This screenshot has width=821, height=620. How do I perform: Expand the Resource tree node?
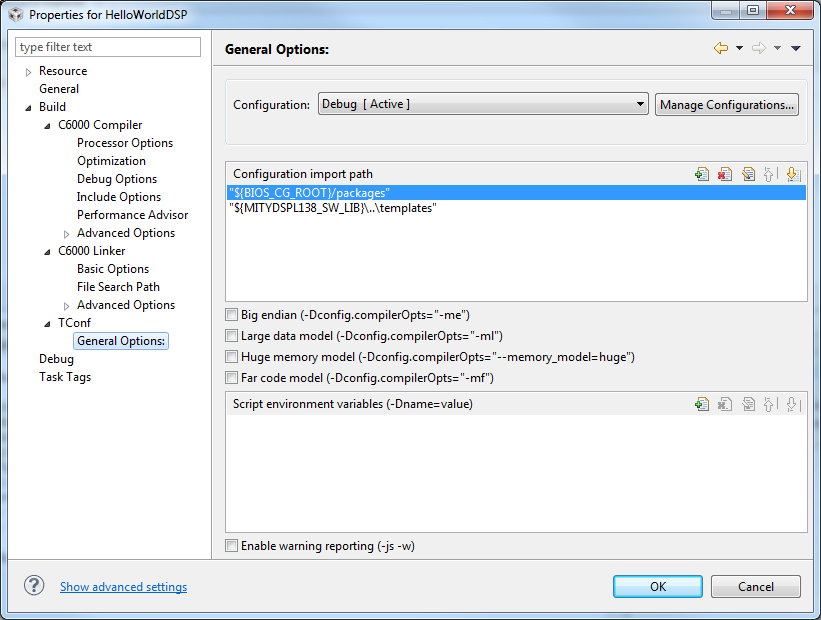28,72
